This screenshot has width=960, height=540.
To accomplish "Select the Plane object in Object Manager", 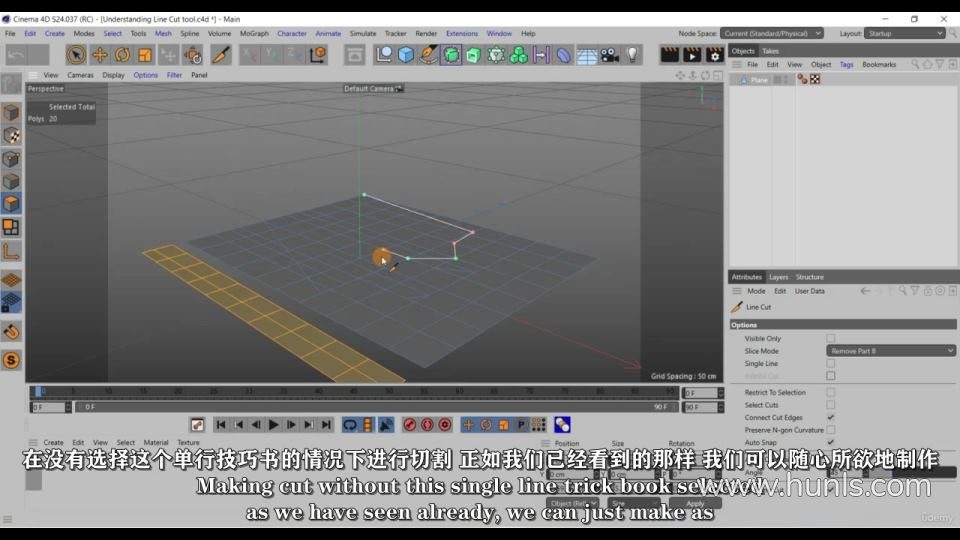I will [759, 80].
